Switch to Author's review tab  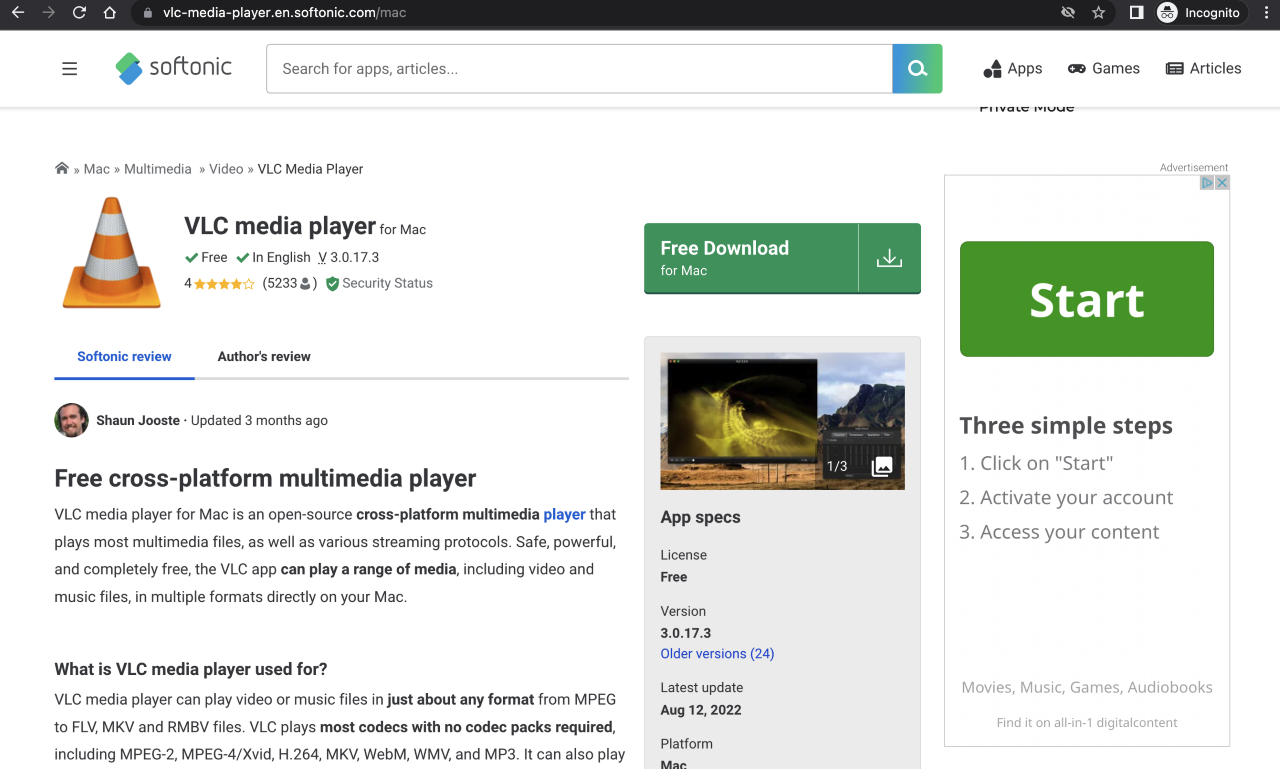264,356
